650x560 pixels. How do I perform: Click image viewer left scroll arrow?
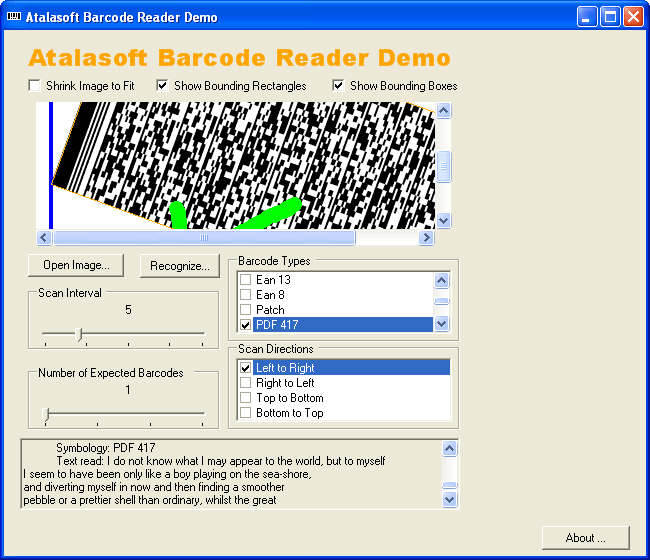coord(44,238)
